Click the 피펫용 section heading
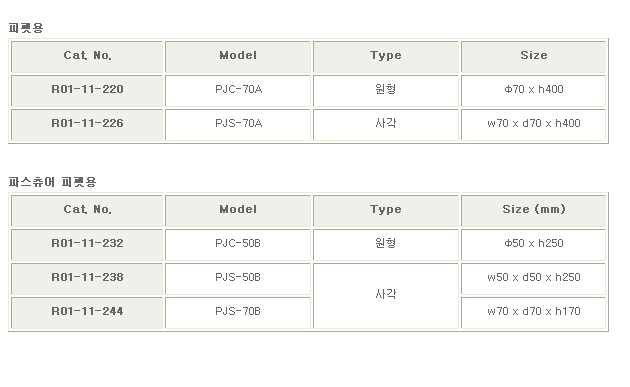The image size is (630, 387). [26, 28]
